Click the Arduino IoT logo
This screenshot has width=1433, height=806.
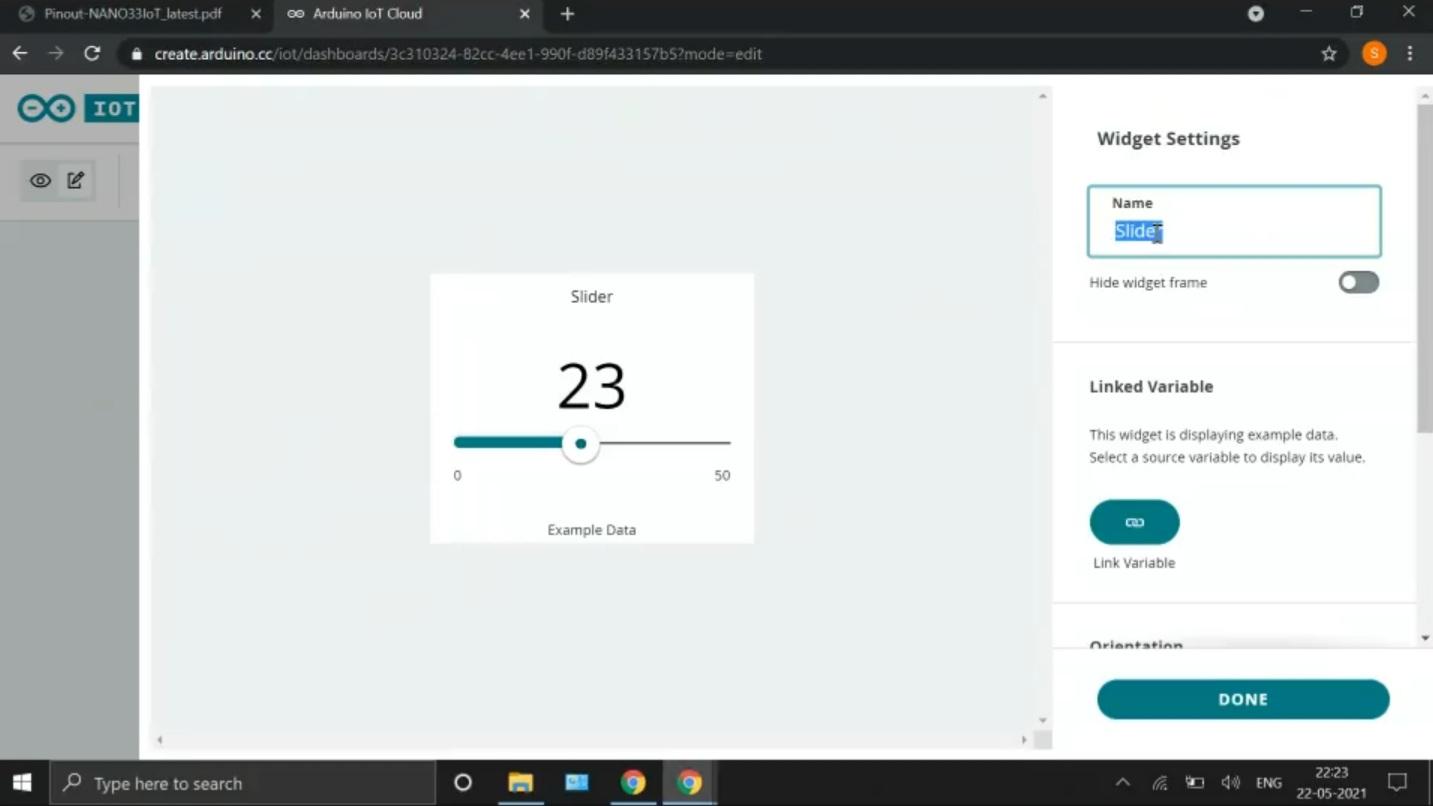77,108
